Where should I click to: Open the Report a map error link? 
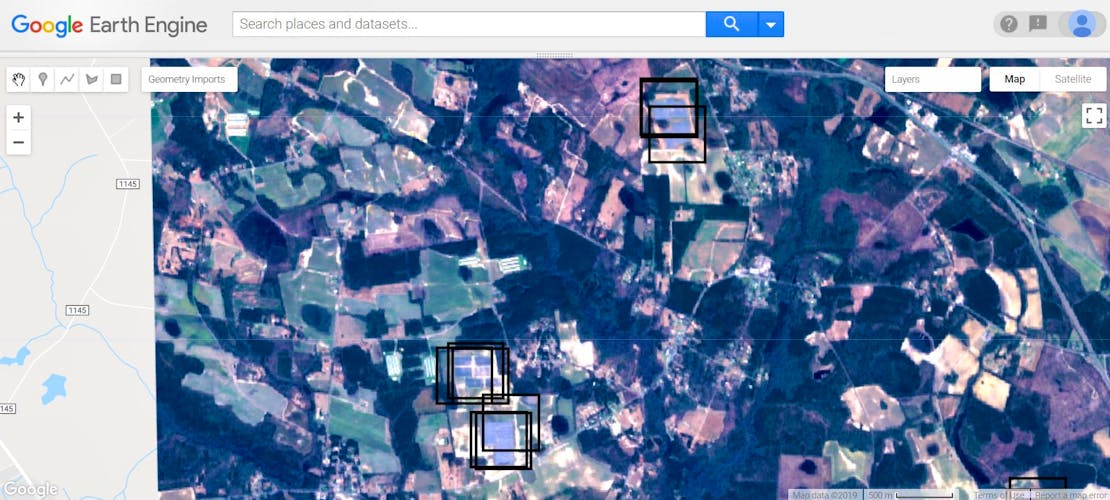[x=1071, y=495]
